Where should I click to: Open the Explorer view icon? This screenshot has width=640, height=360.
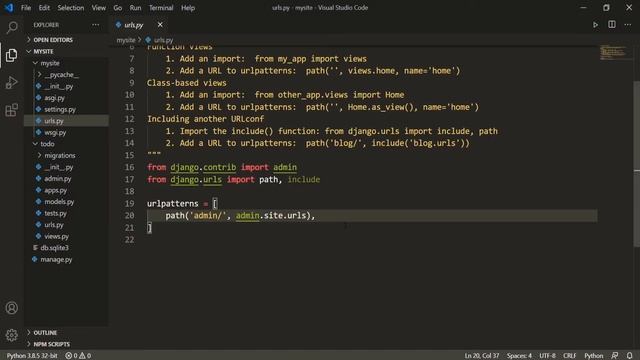click(x=11, y=55)
